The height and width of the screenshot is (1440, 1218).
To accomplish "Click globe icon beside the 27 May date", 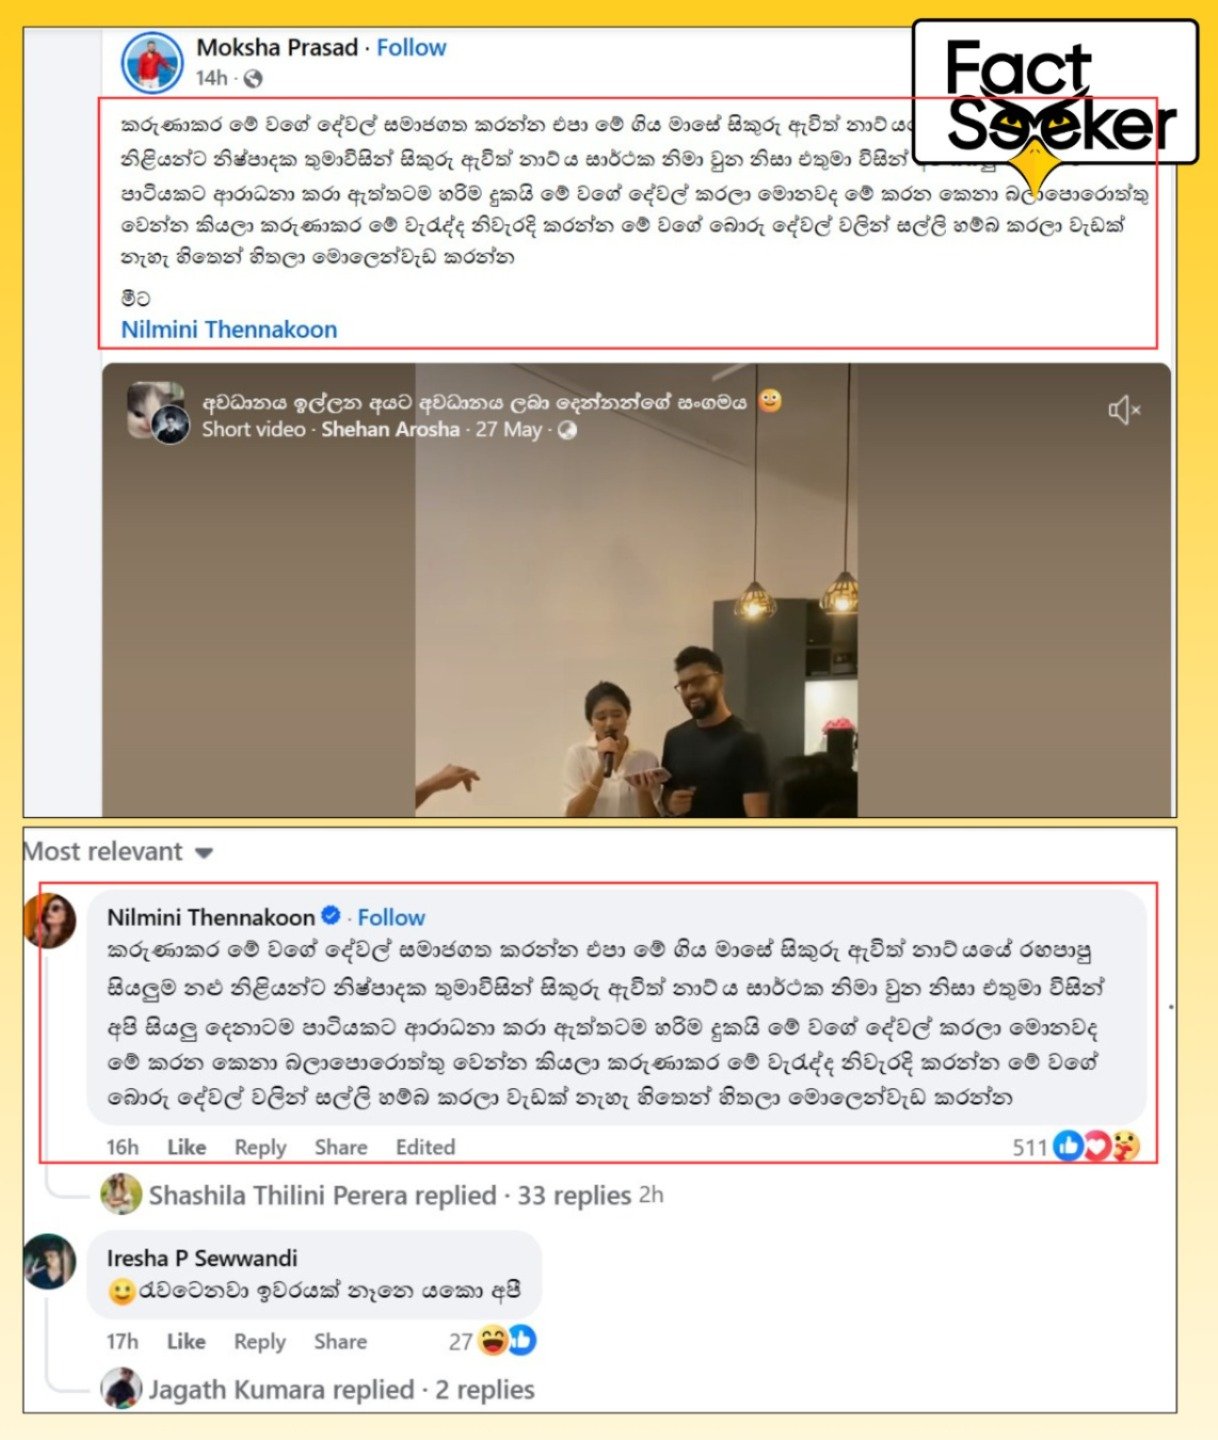I will click(567, 430).
